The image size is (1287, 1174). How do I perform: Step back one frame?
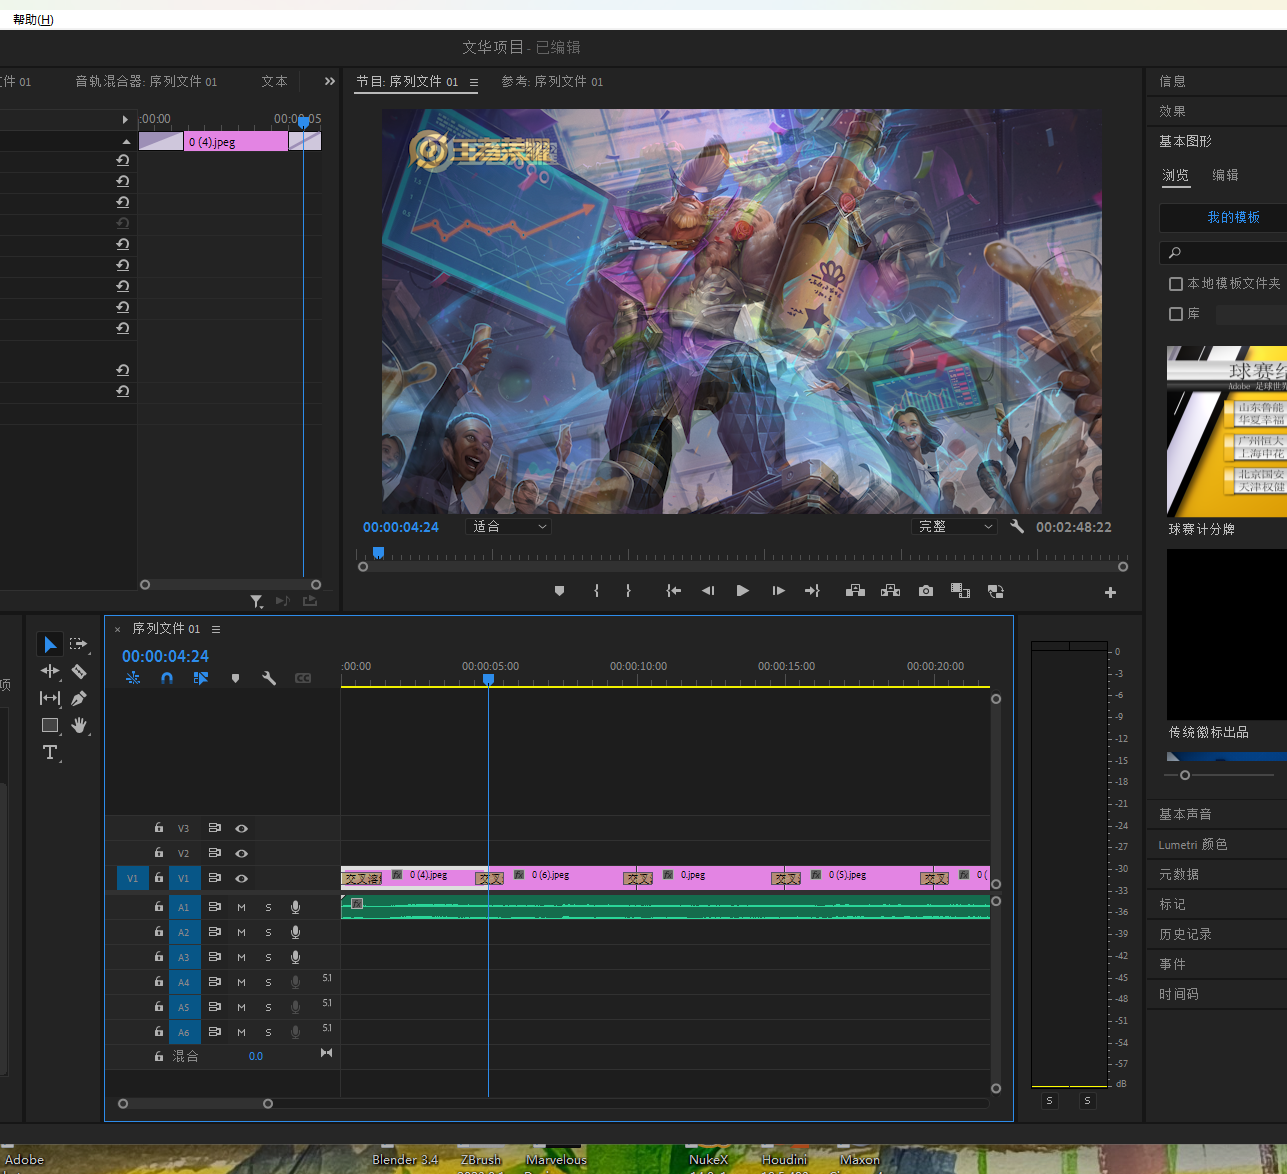tap(708, 591)
